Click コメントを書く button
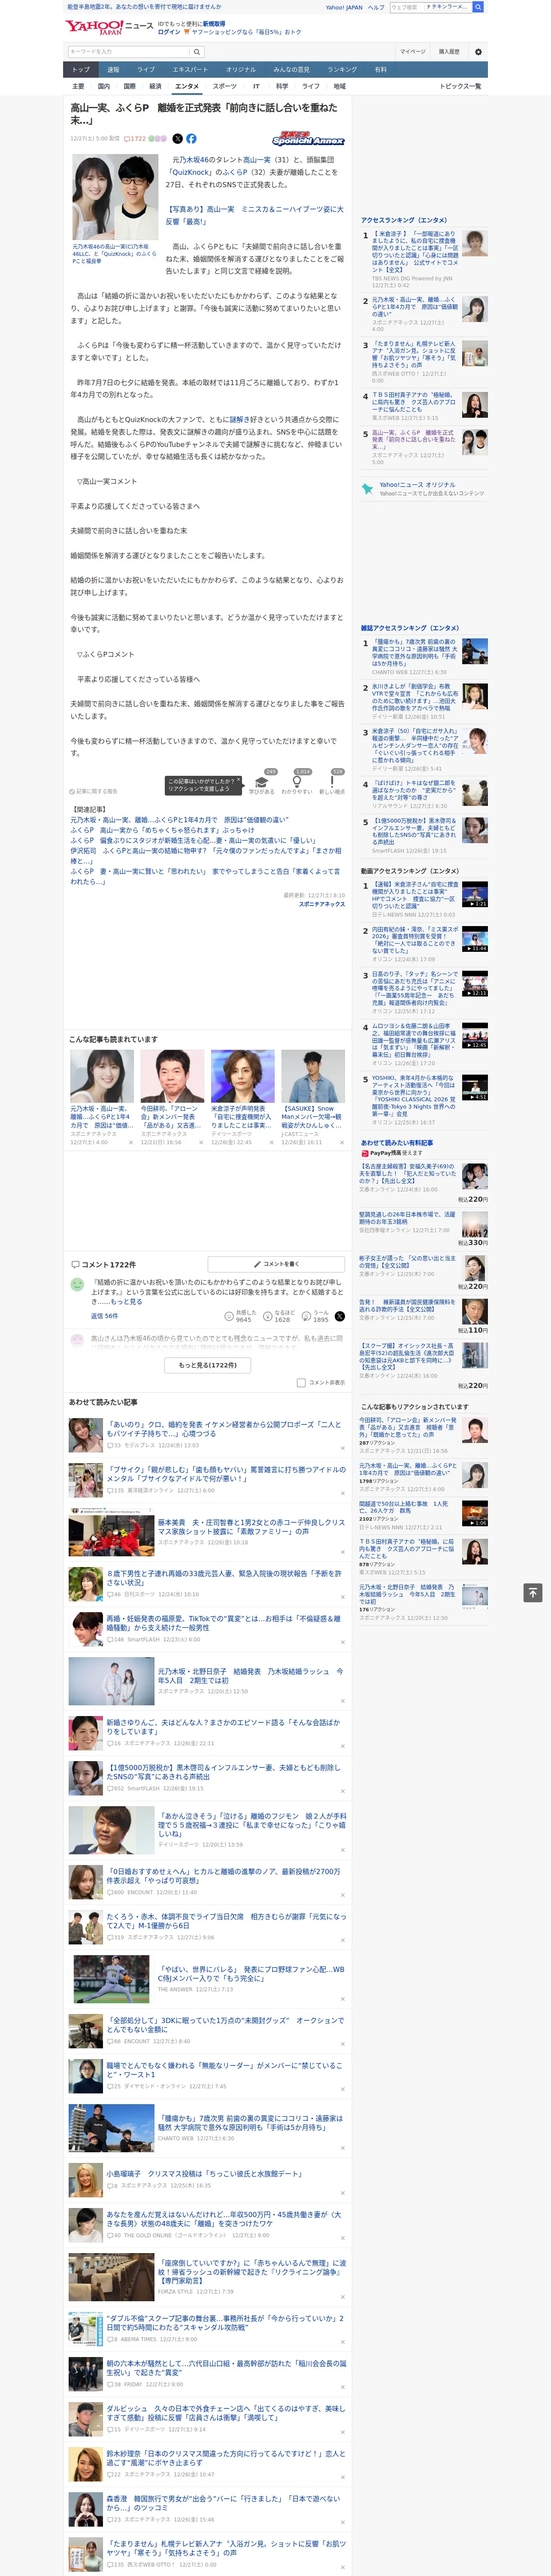The height and width of the screenshot is (2576, 551). (x=276, y=1264)
